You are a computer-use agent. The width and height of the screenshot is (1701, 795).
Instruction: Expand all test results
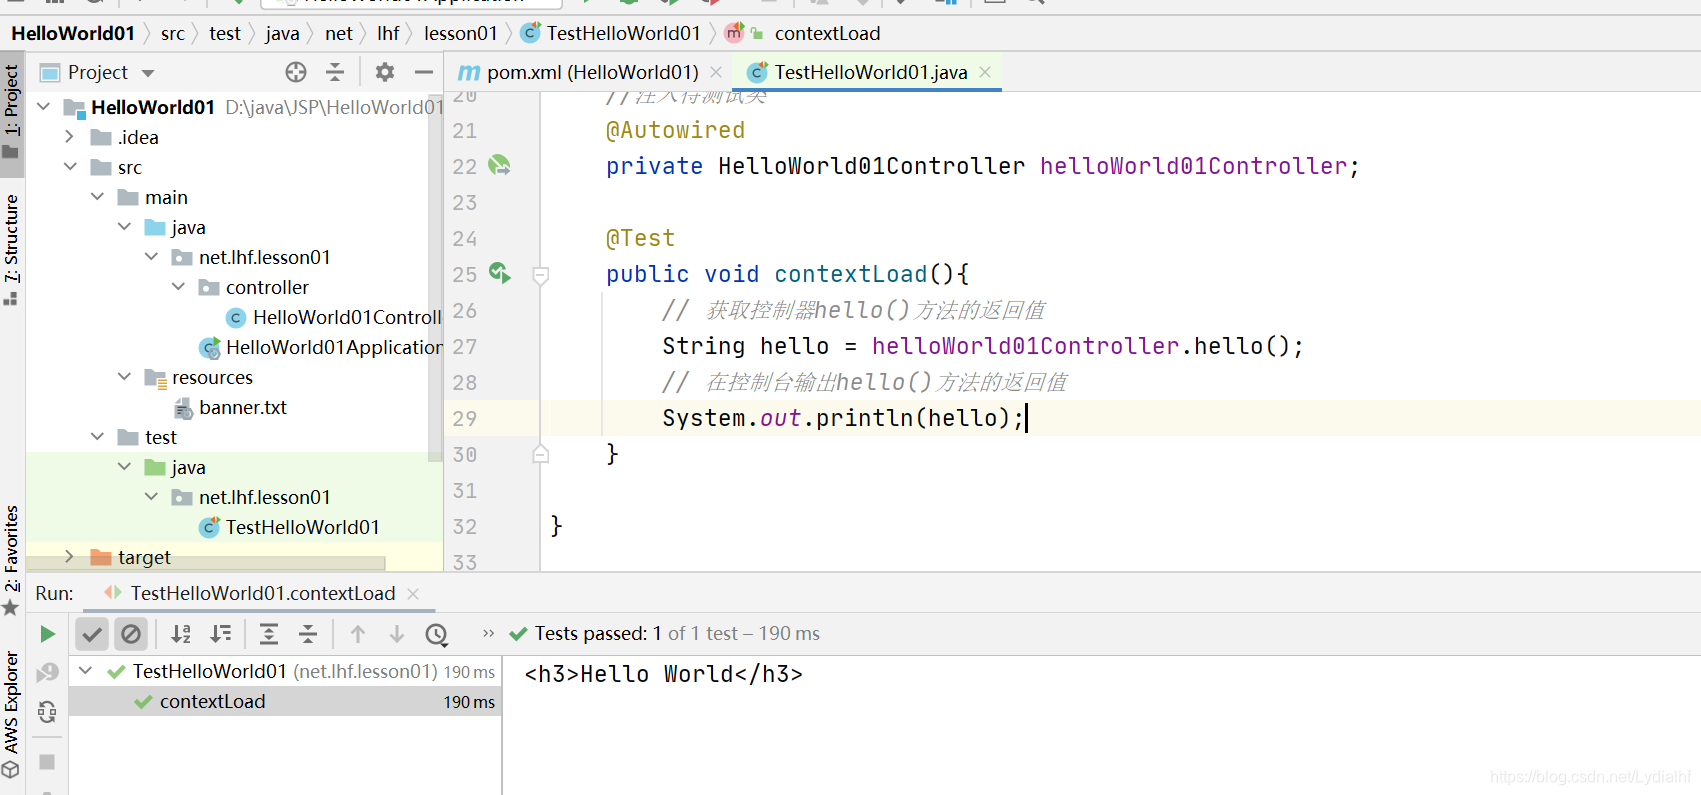pos(269,634)
